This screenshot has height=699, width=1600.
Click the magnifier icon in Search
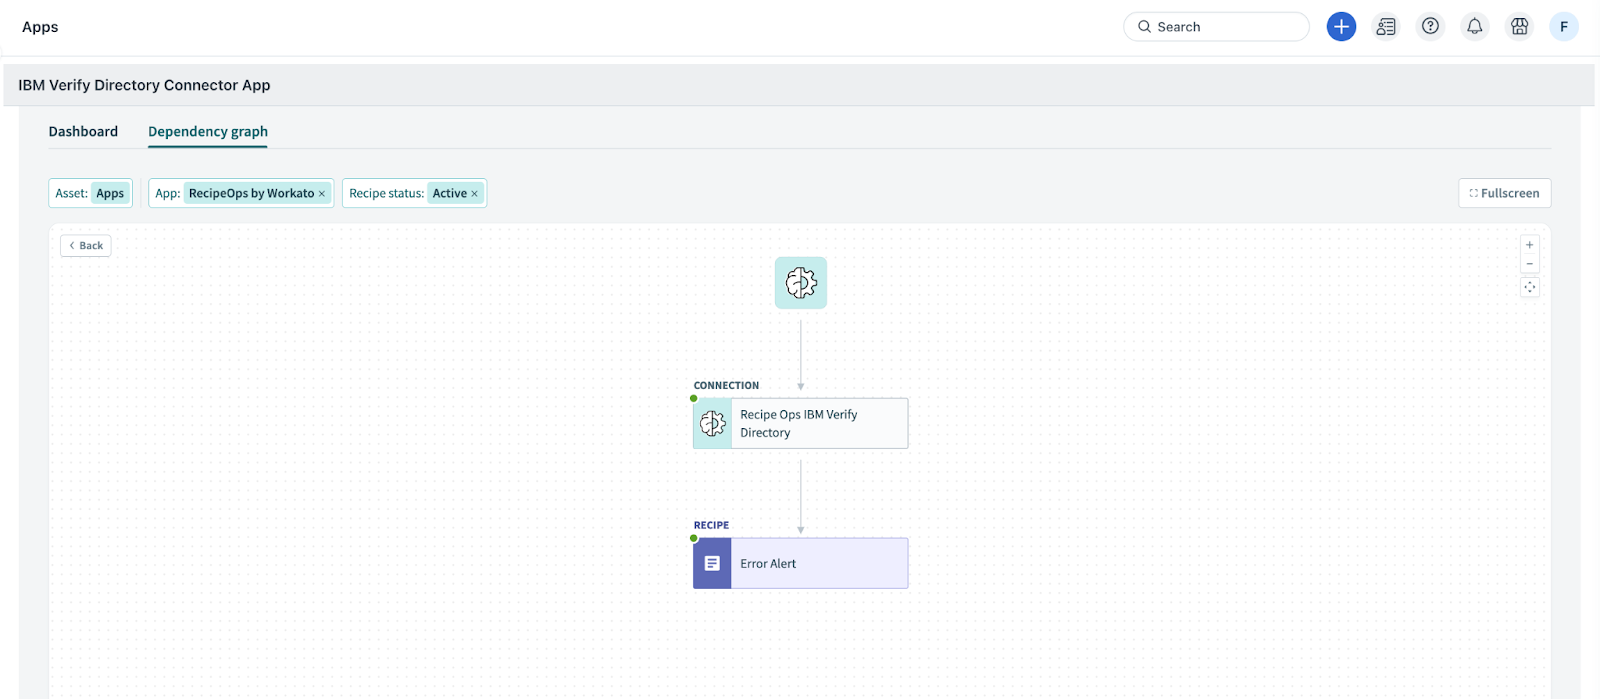1144,27
